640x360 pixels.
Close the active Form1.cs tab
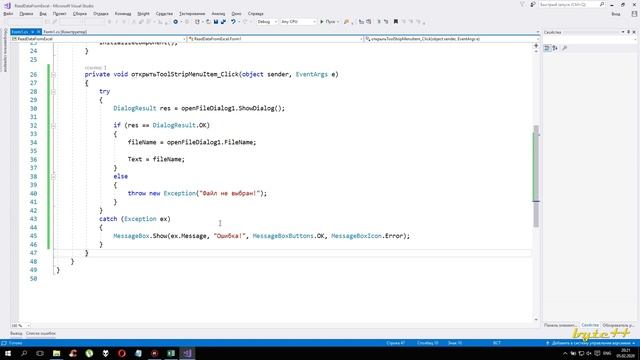click(x=39, y=31)
